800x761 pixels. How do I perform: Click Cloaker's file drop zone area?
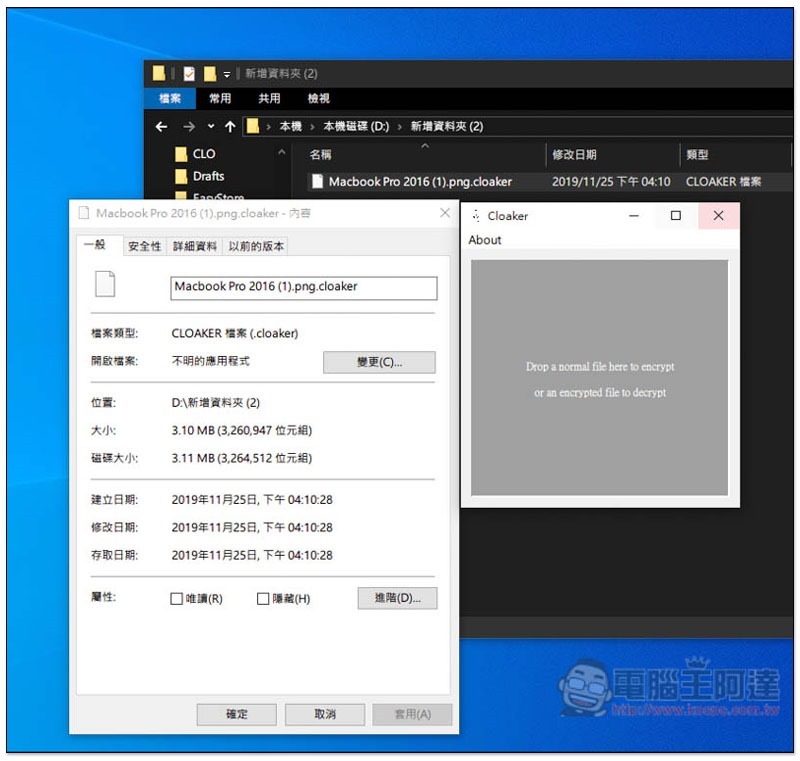[601, 380]
